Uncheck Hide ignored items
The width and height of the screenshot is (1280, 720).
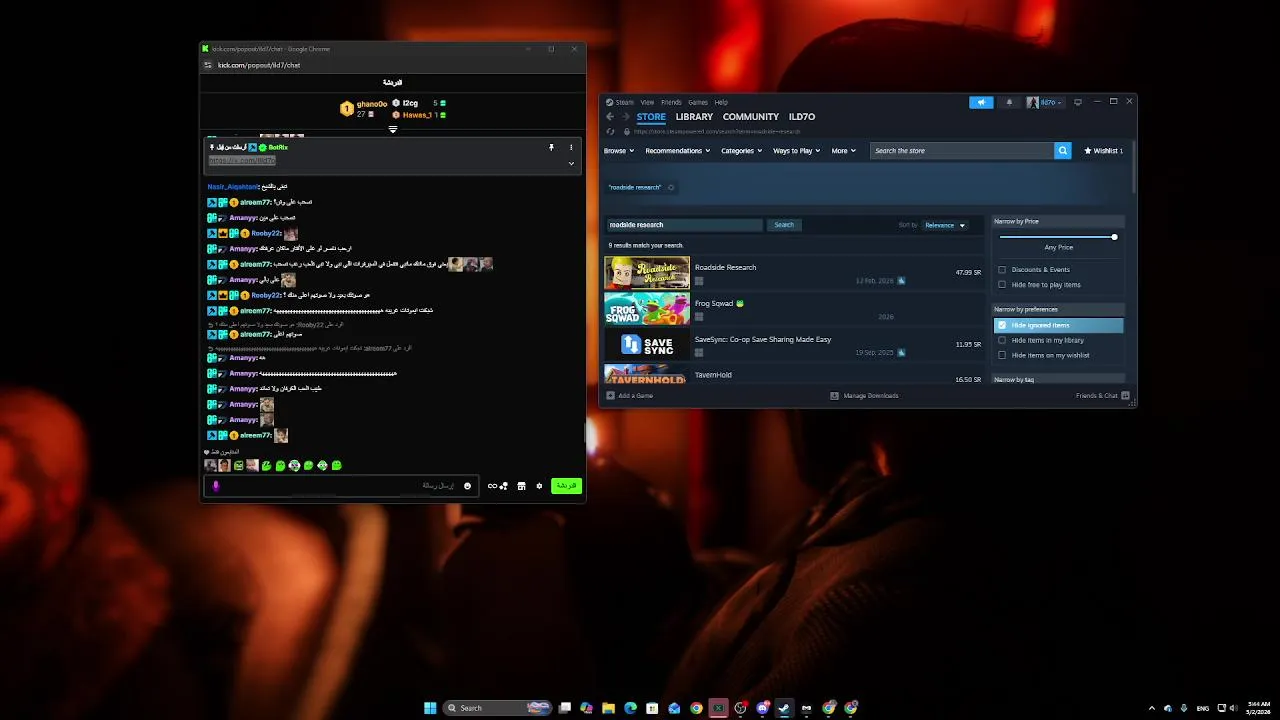pos(1002,325)
